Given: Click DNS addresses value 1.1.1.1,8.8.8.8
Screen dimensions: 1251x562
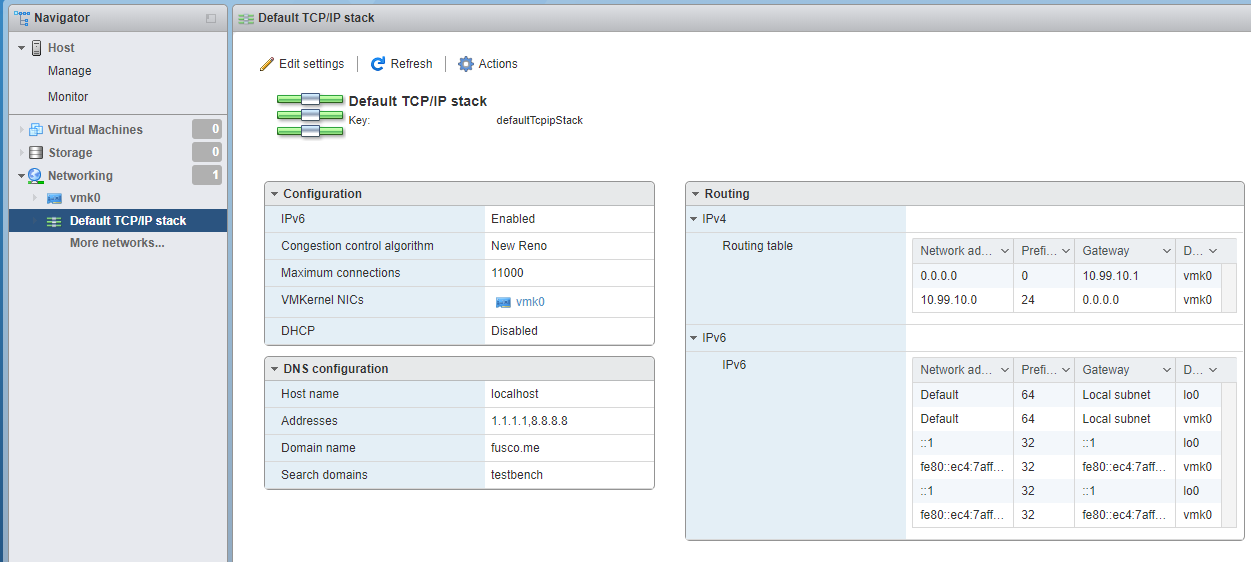Looking at the screenshot, I should coord(529,421).
